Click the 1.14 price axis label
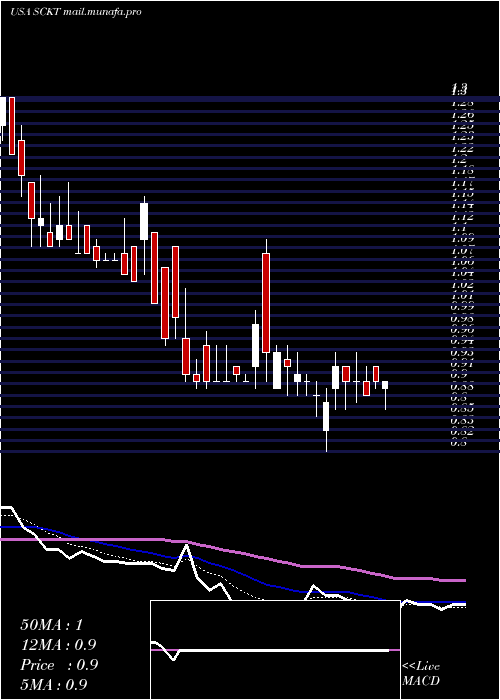The width and height of the screenshot is (500, 700). tap(462, 206)
